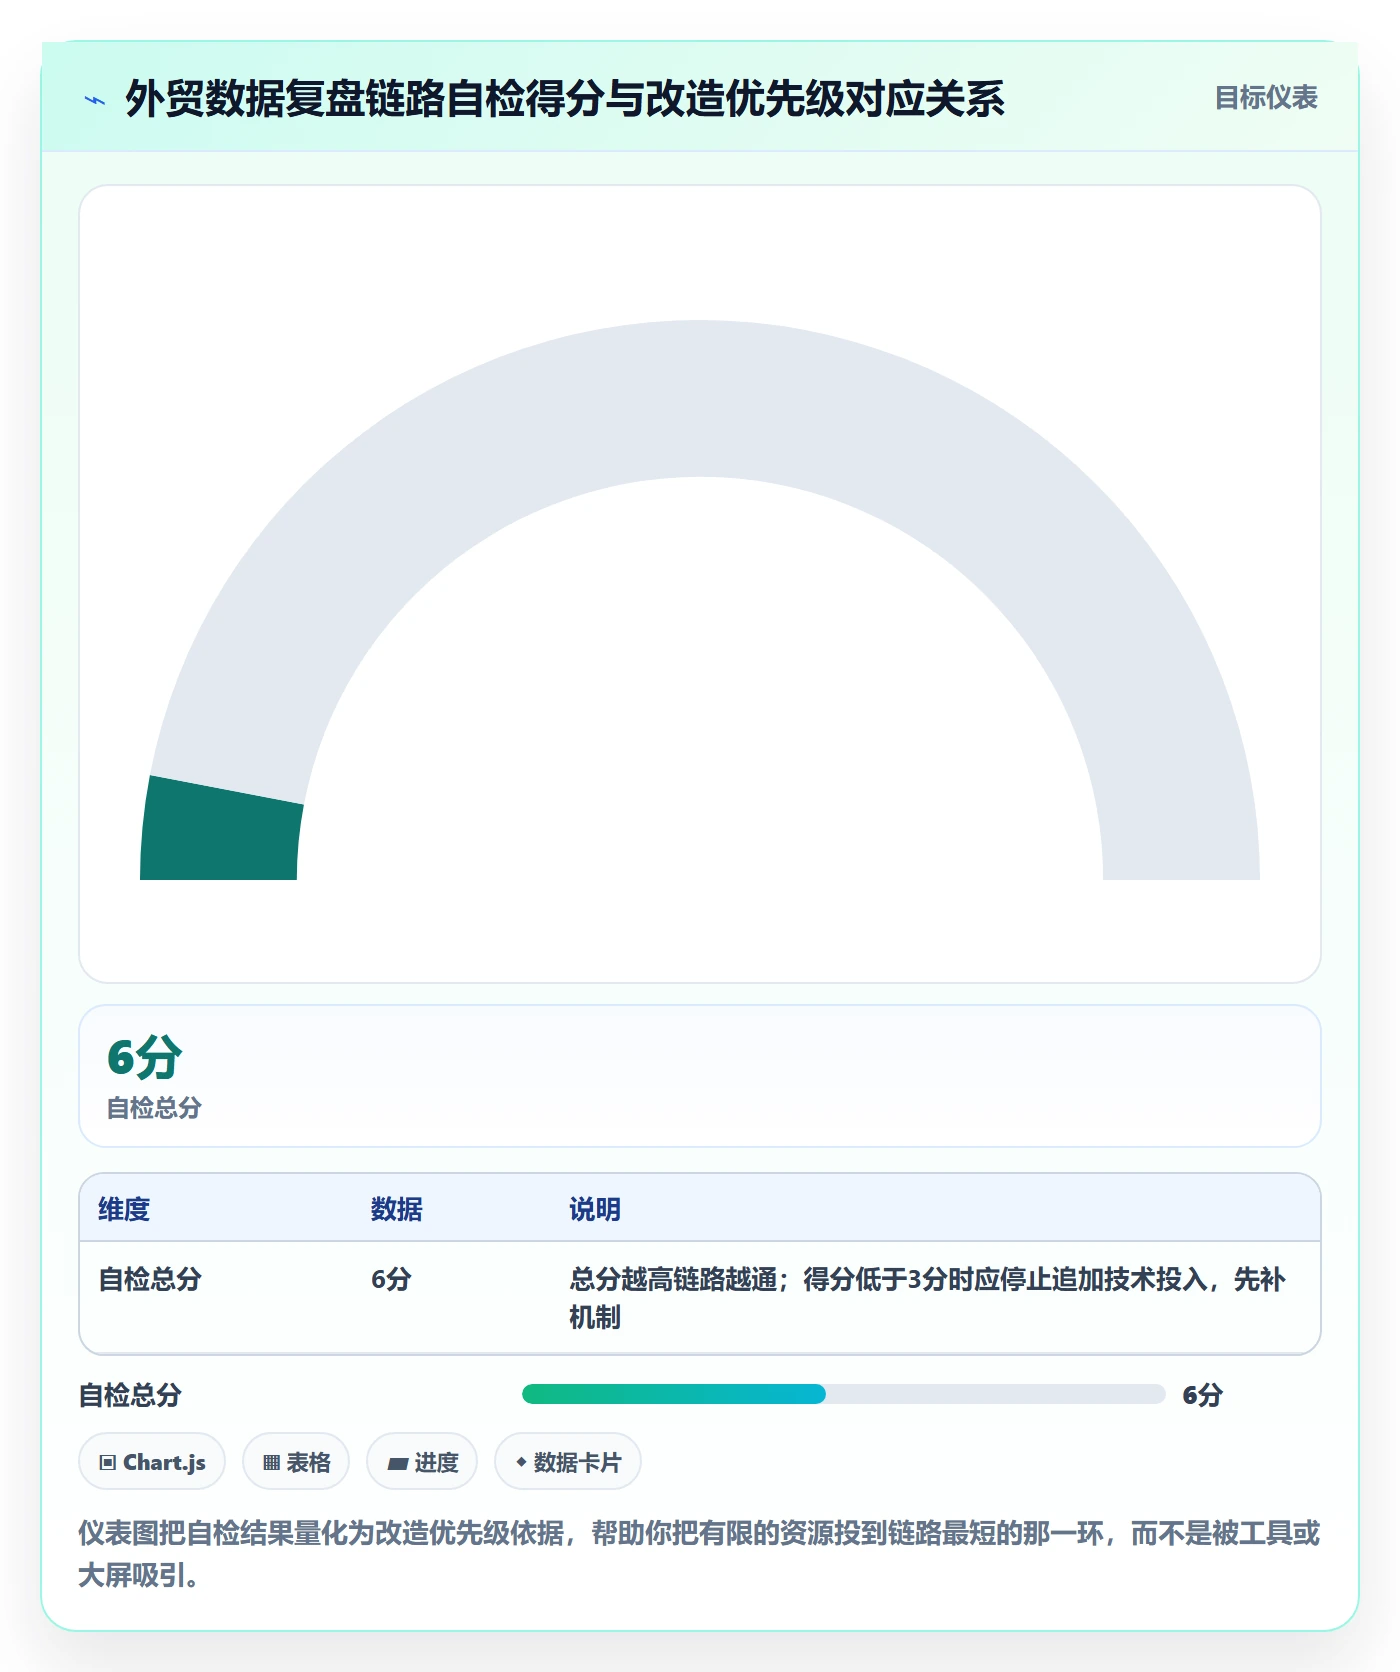Image resolution: width=1400 pixels, height=1672 pixels.
Task: Click the 6分 label beside progress bar
Action: (x=1203, y=1395)
